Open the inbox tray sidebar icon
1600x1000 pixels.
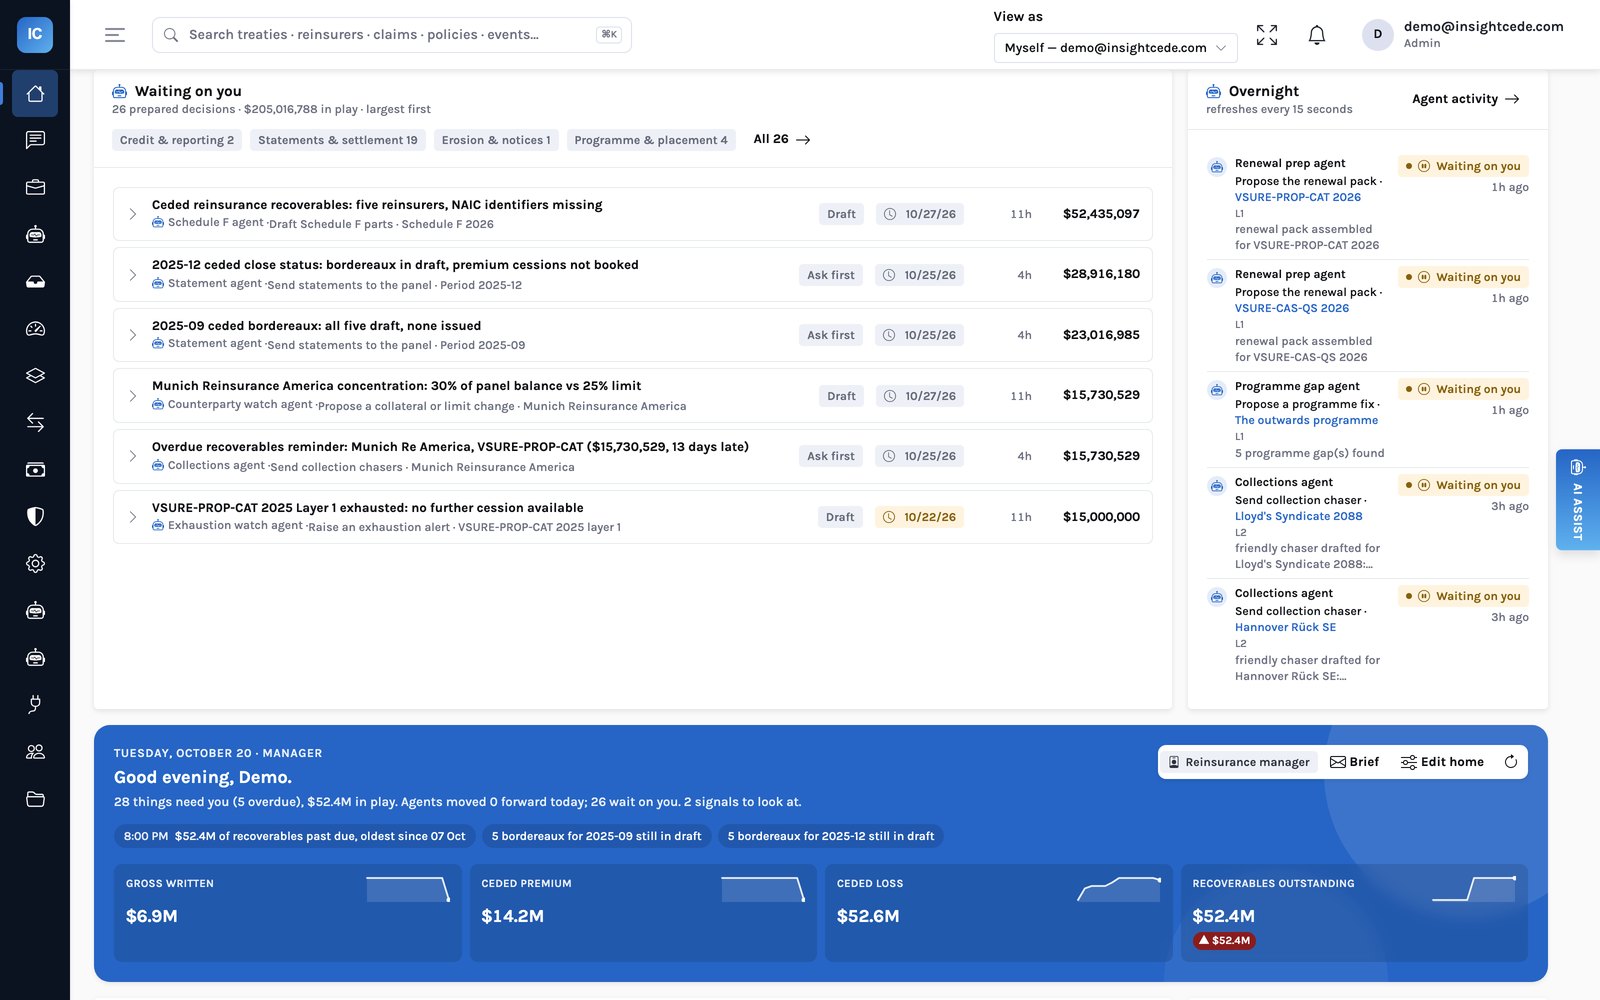35,281
